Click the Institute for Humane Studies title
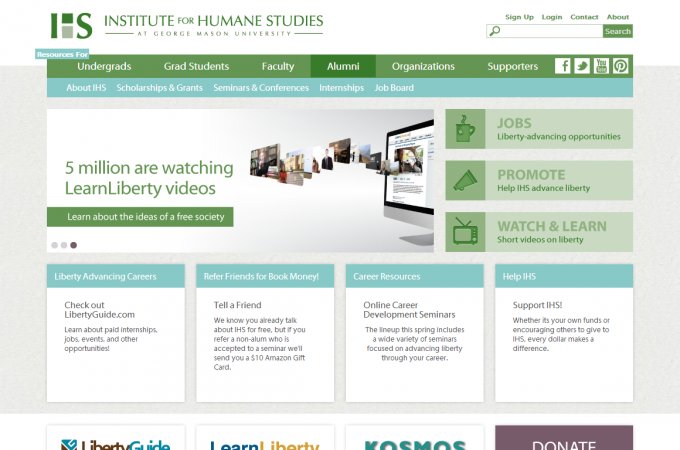 pyautogui.click(x=213, y=21)
